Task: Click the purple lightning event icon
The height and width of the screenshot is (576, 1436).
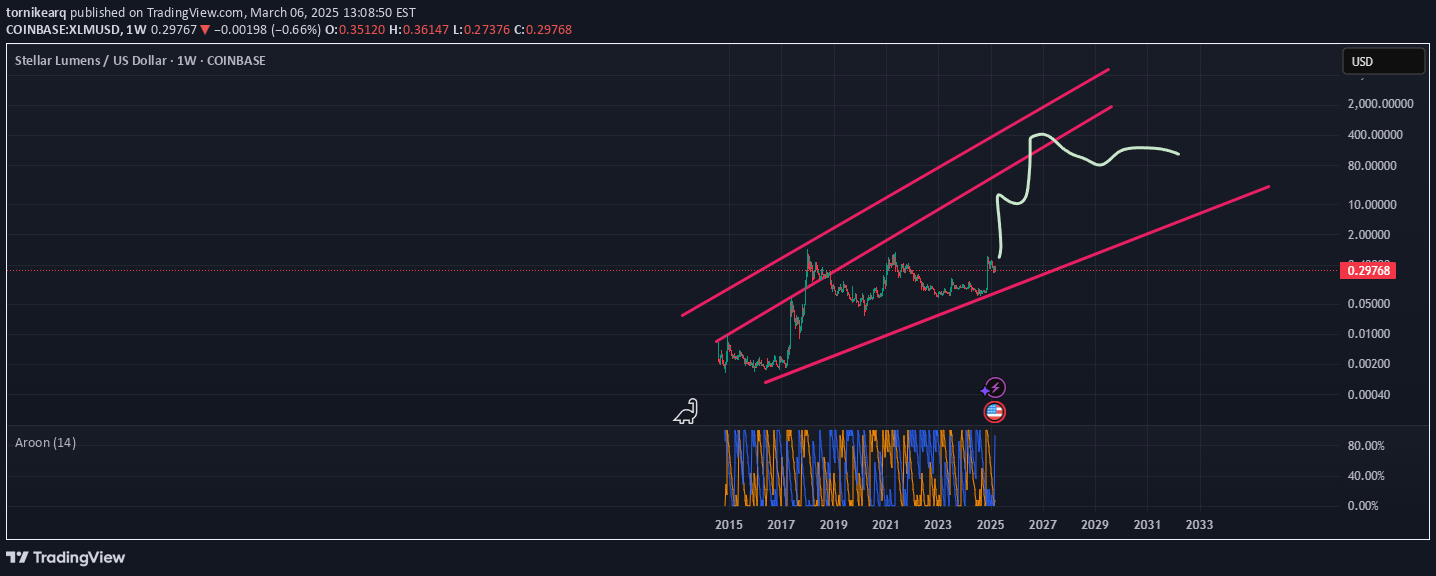Action: (996, 387)
